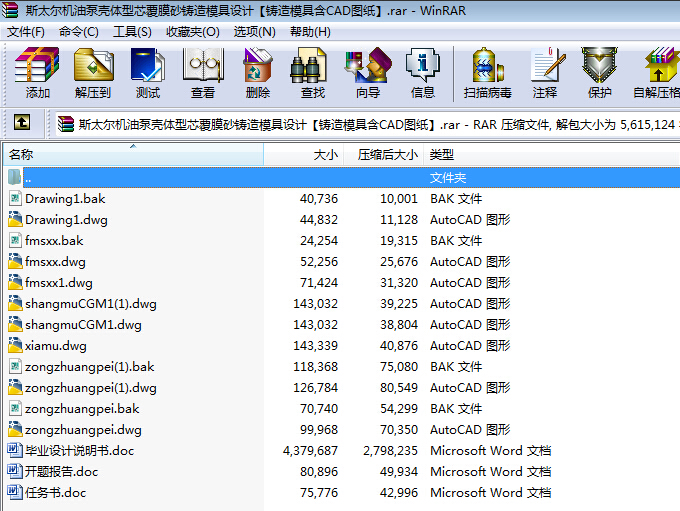The height and width of the screenshot is (511, 680).
Task: Select shangmuCGM1.dwg file name
Action: pos(83,325)
